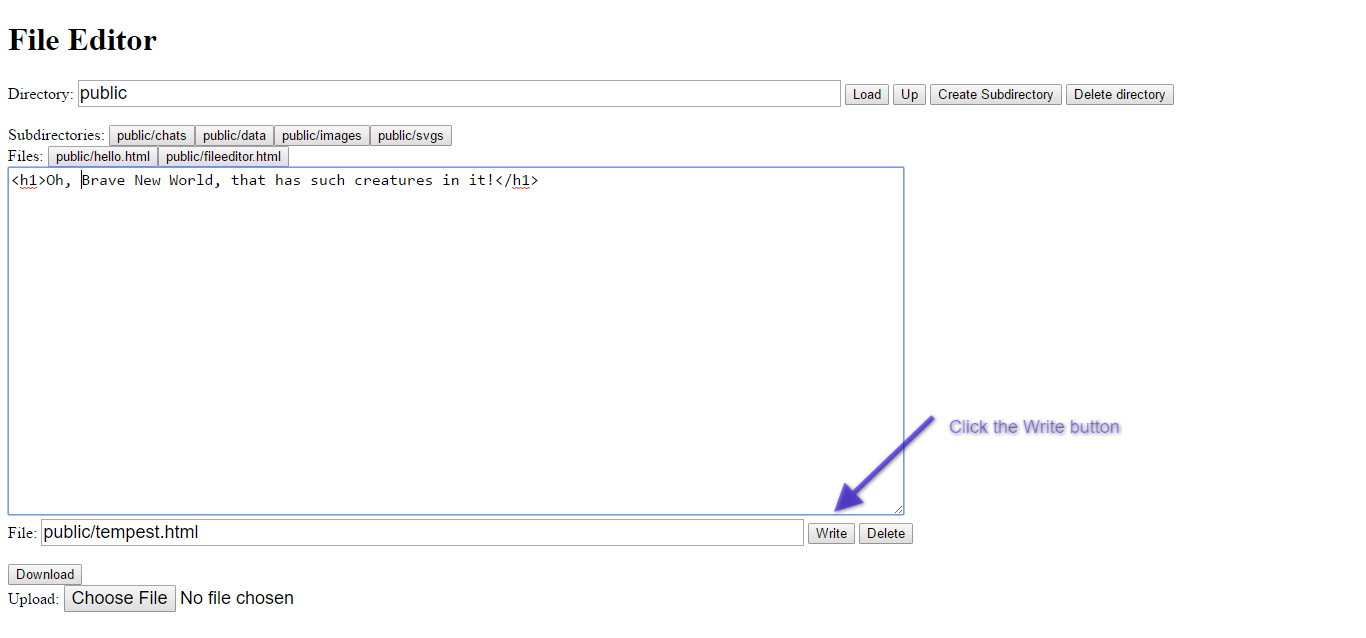Click the Delete button beside Write

[x=885, y=533]
